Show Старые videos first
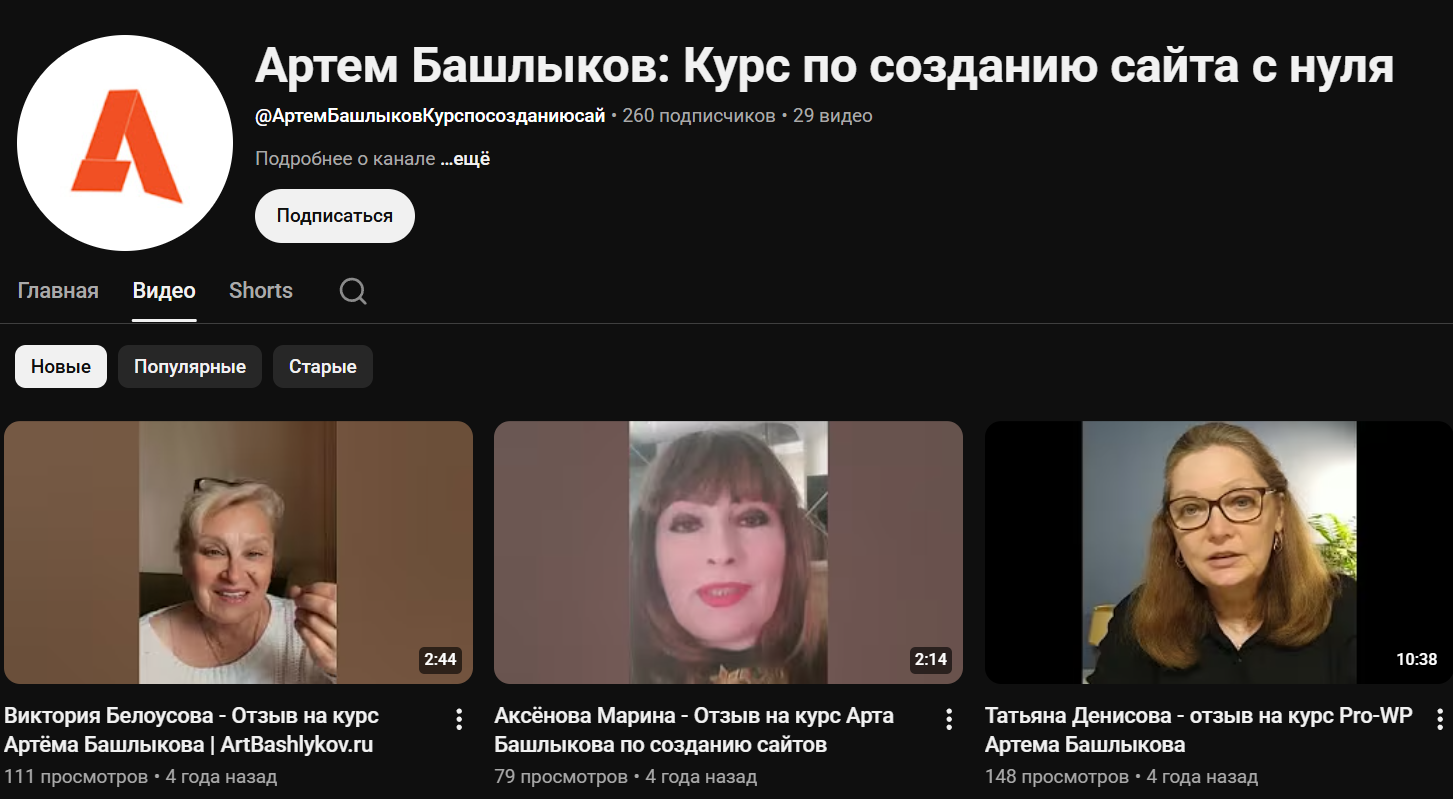 click(323, 367)
